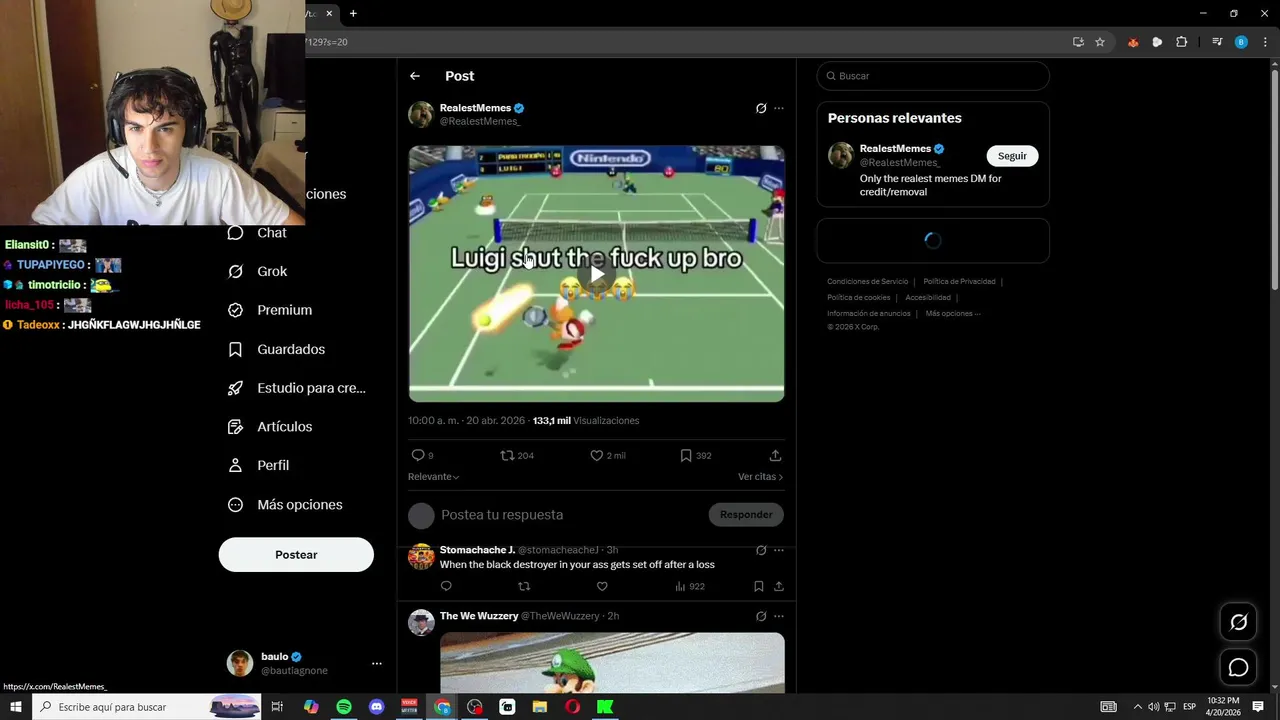The image size is (1280, 720).
Task: Open Opera browser from the taskbar
Action: click(572, 707)
